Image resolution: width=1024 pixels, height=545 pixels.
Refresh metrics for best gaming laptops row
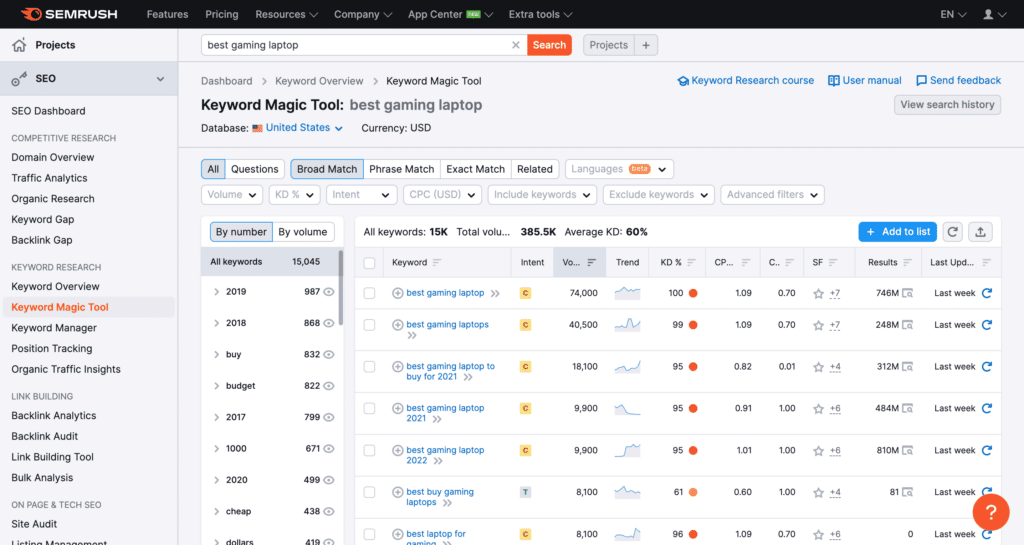pyautogui.click(x=987, y=325)
